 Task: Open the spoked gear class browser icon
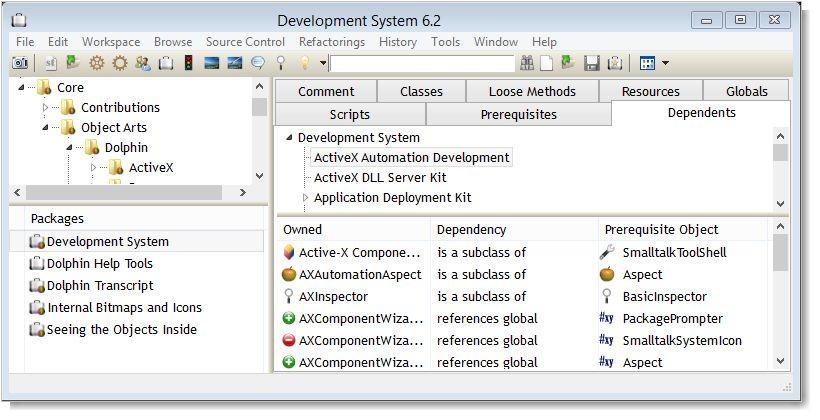(96, 63)
